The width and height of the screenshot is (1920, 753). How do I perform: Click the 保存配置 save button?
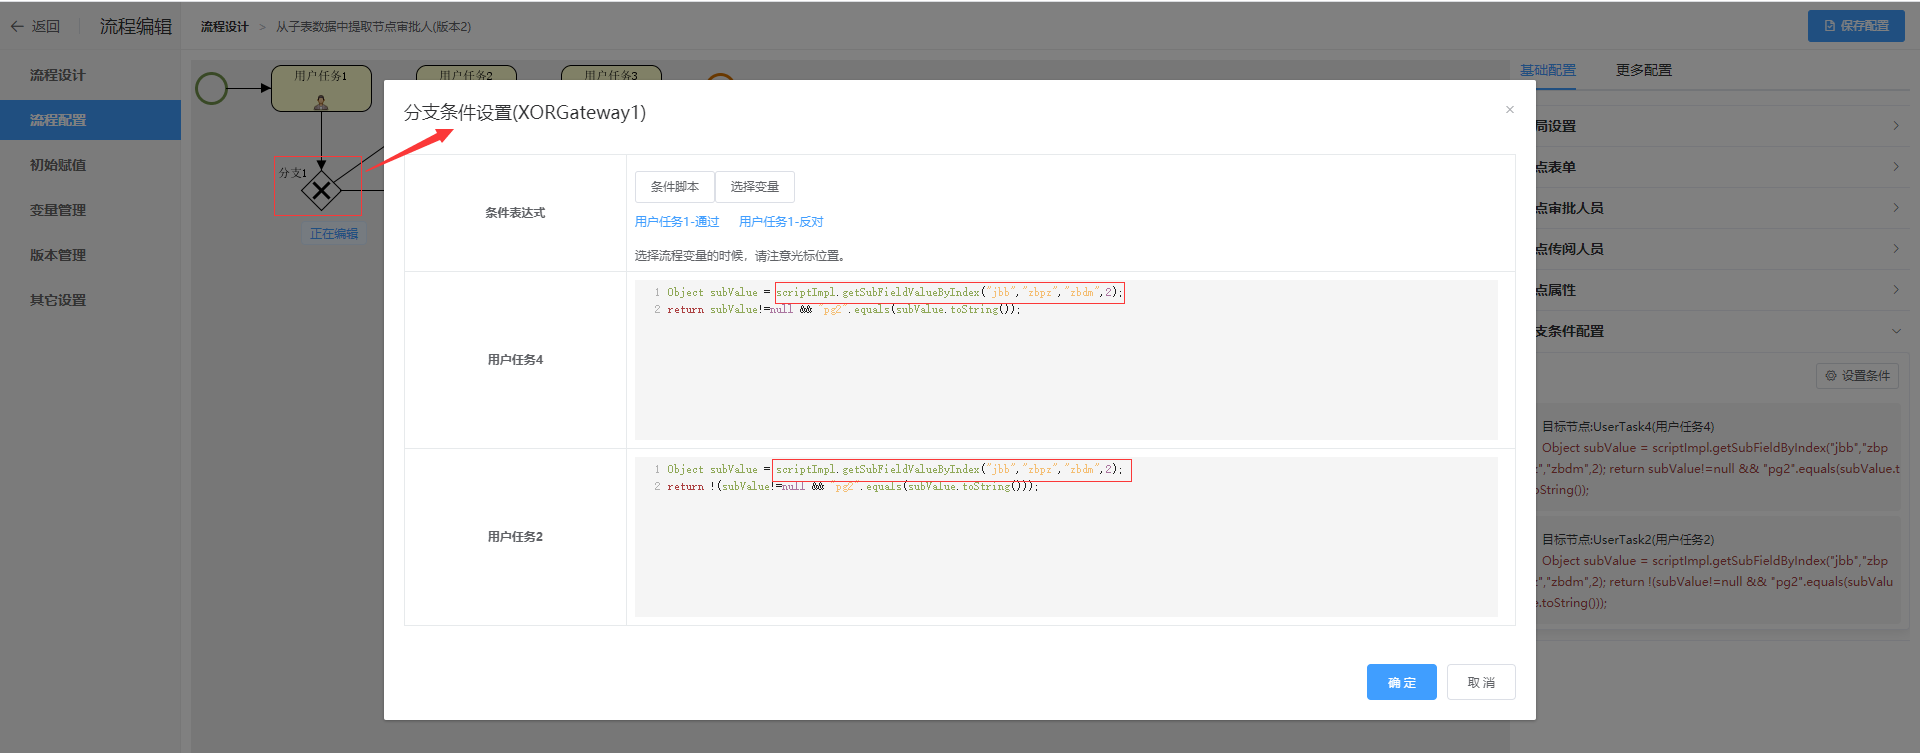(x=1855, y=26)
